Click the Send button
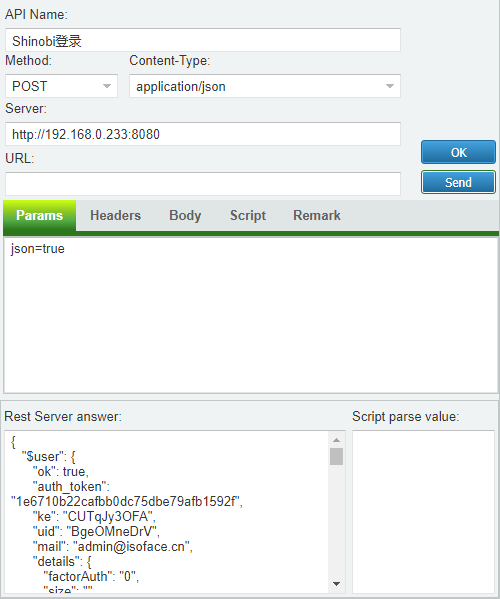 pos(458,182)
